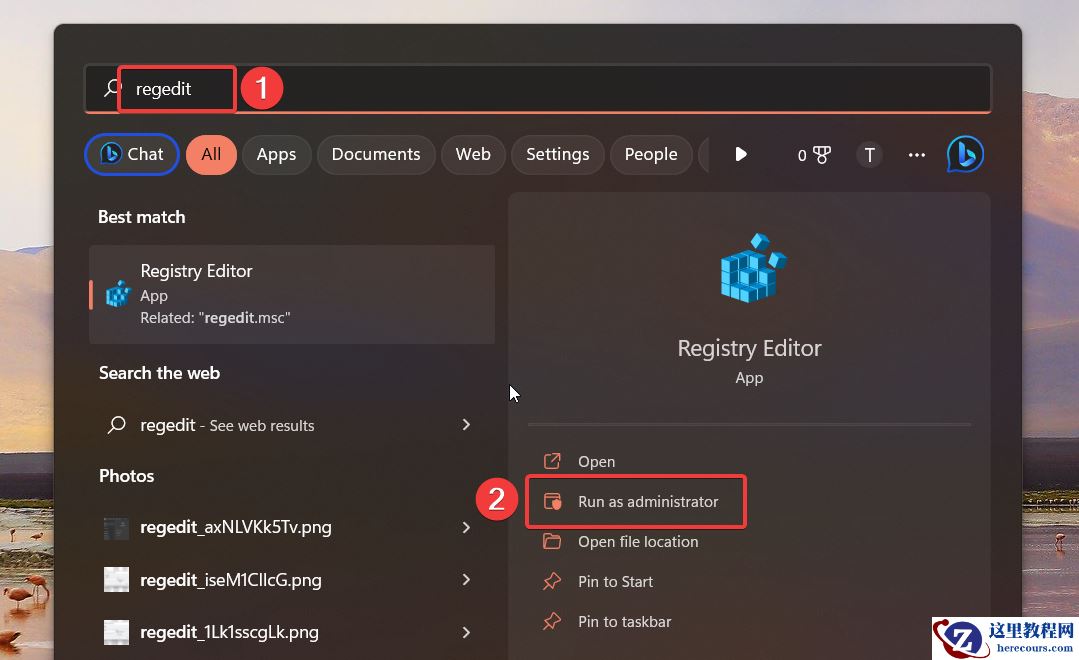This screenshot has height=660, width=1079.
Task: Select the People filter pill
Action: (651, 154)
